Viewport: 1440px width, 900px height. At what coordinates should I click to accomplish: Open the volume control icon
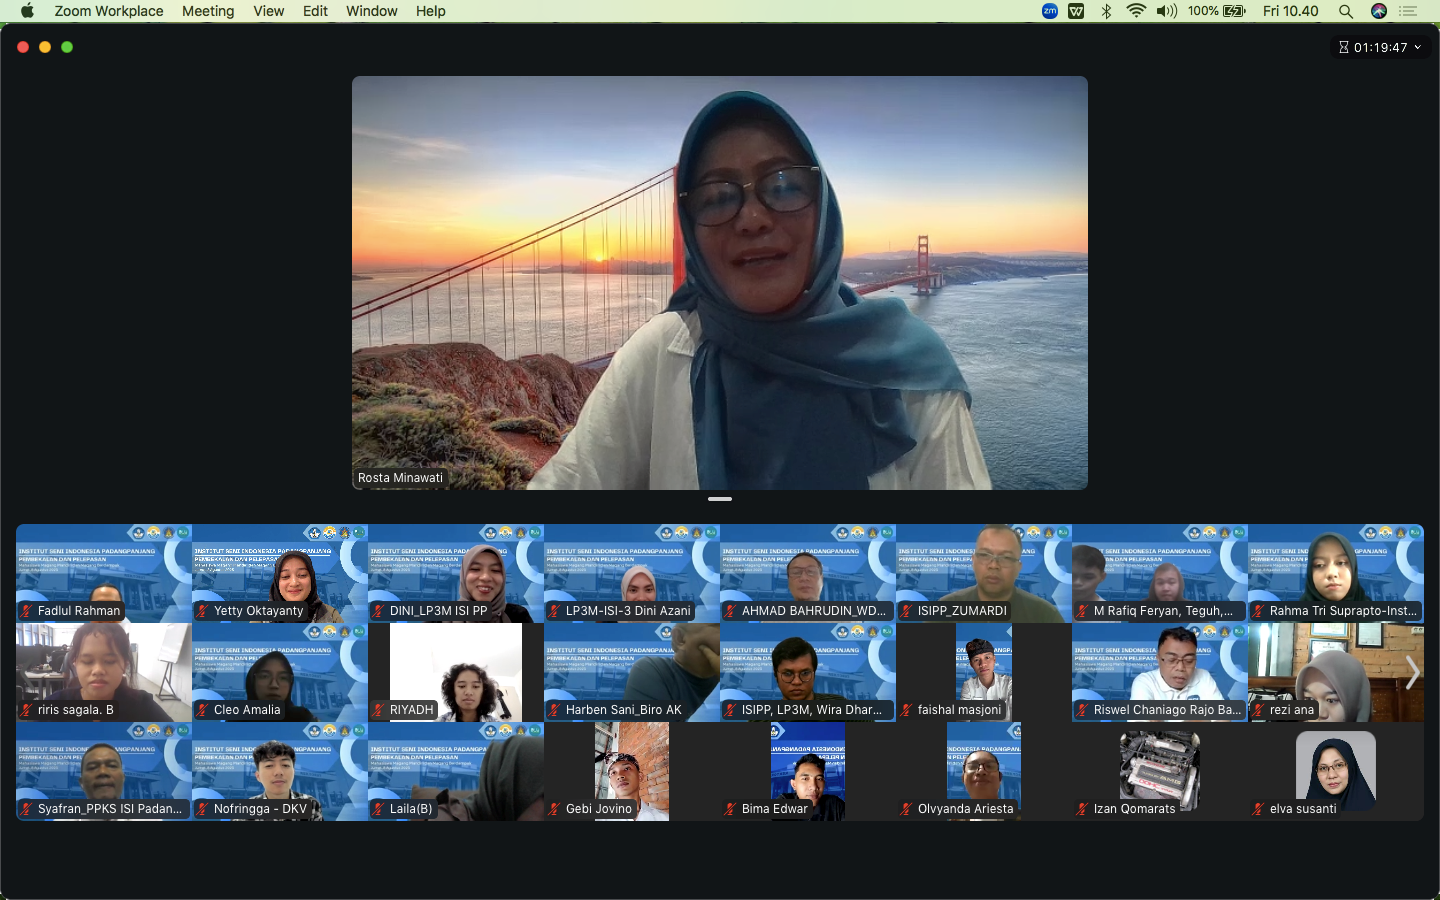[1166, 11]
